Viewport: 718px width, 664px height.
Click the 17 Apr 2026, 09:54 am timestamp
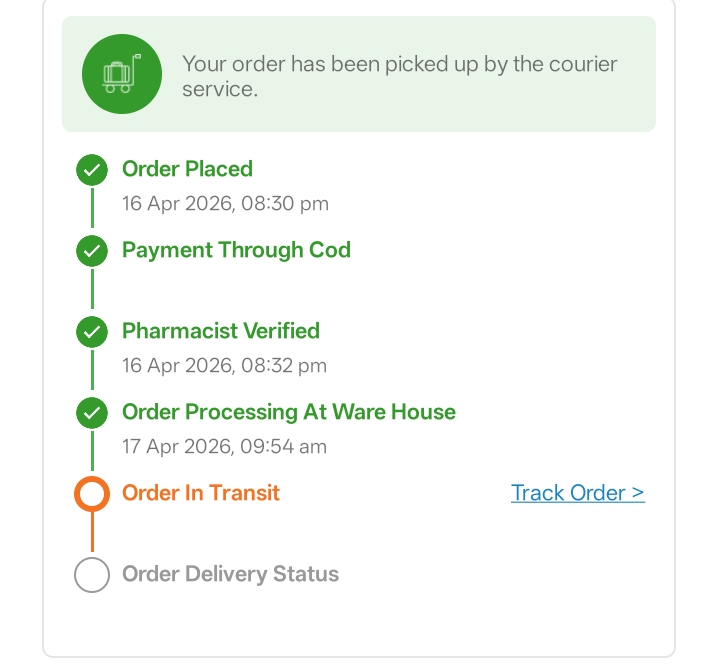[224, 446]
